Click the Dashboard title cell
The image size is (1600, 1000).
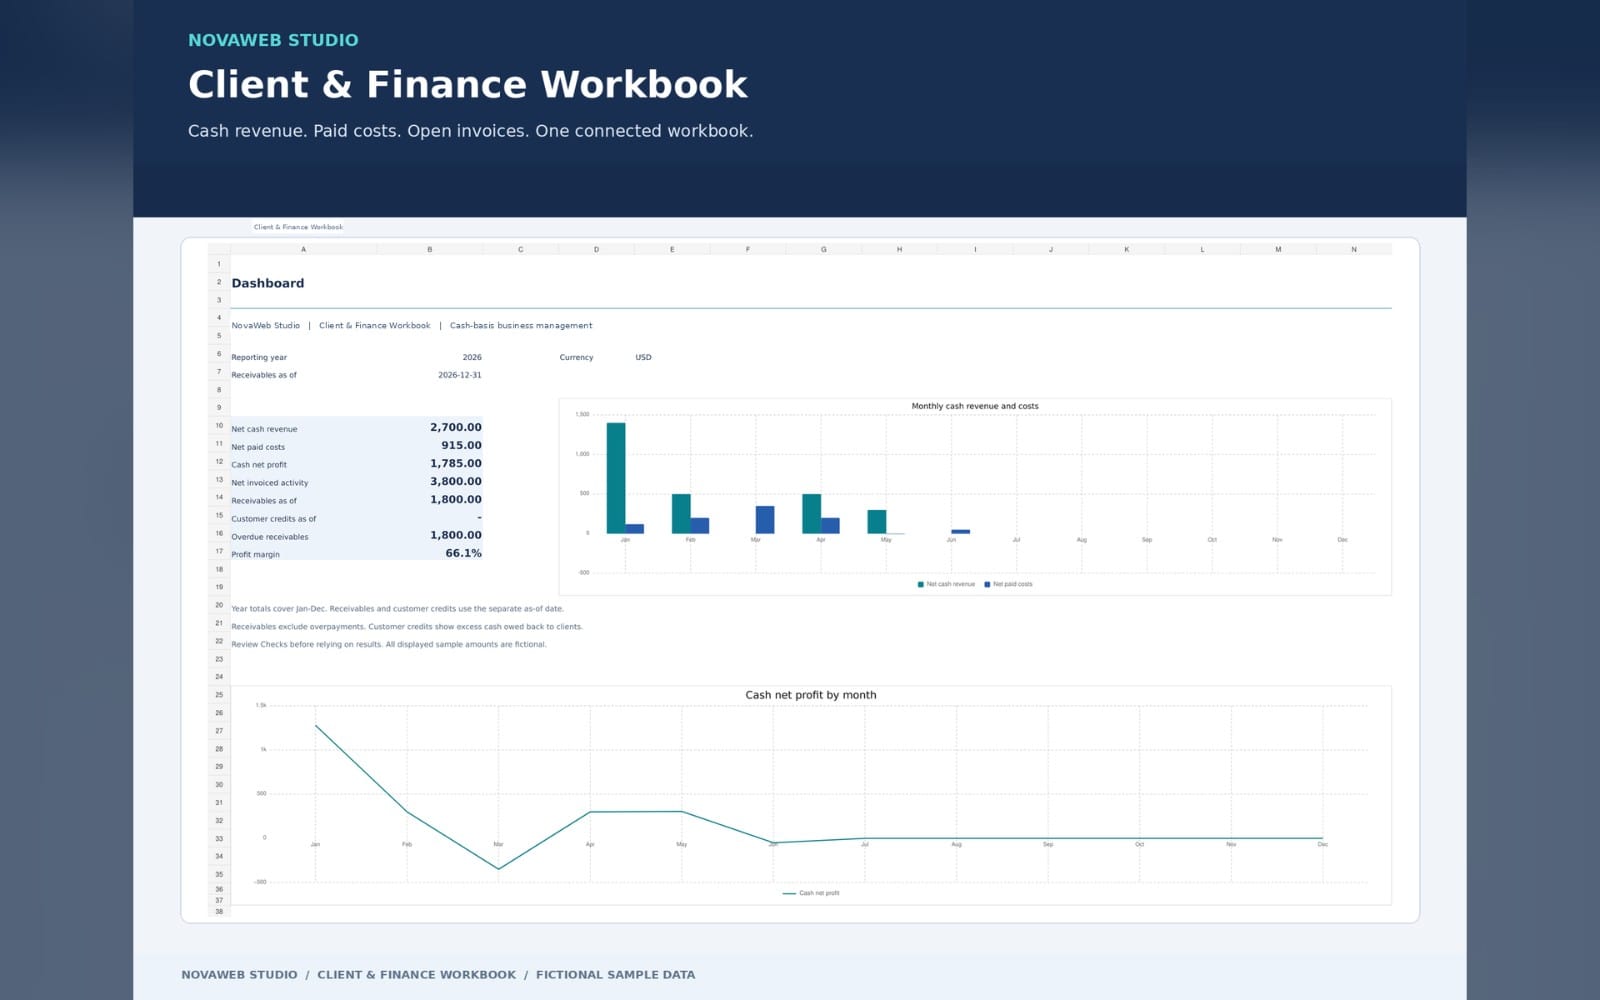[x=268, y=283]
